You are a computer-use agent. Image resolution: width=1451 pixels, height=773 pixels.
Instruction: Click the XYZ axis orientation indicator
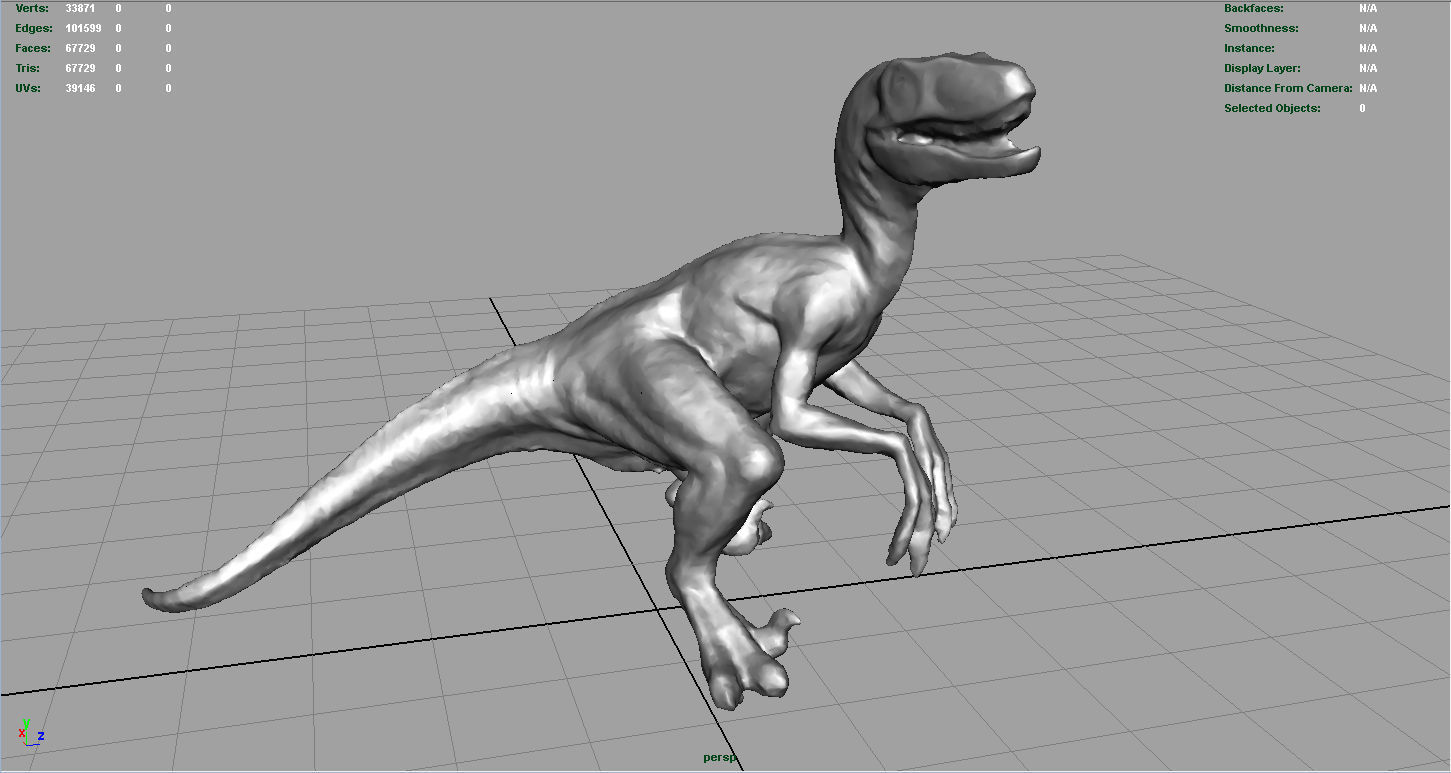31,732
